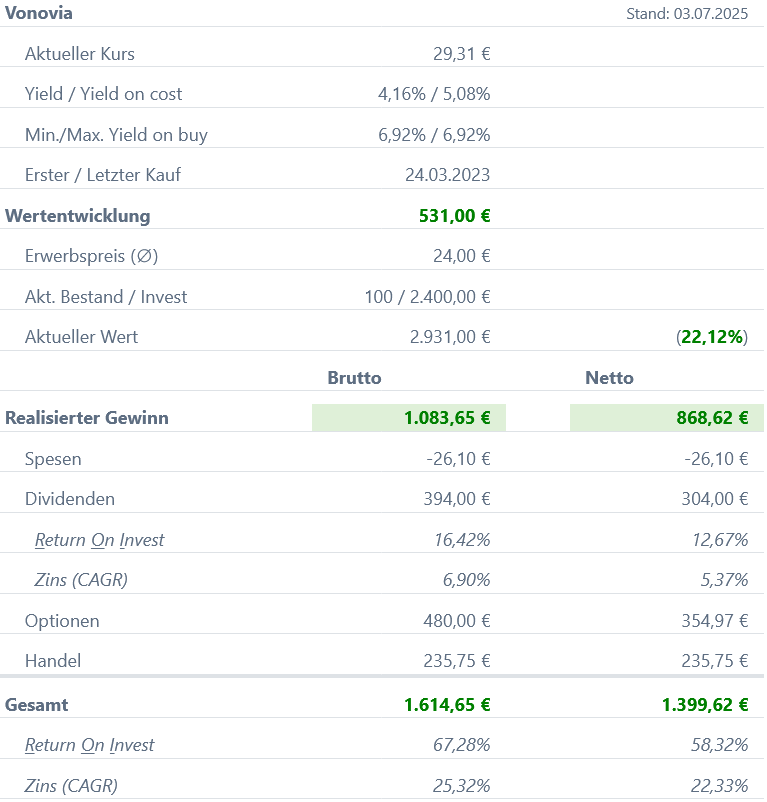
Task: Click the Erwerbspreis (Ø) label
Action: 92,255
